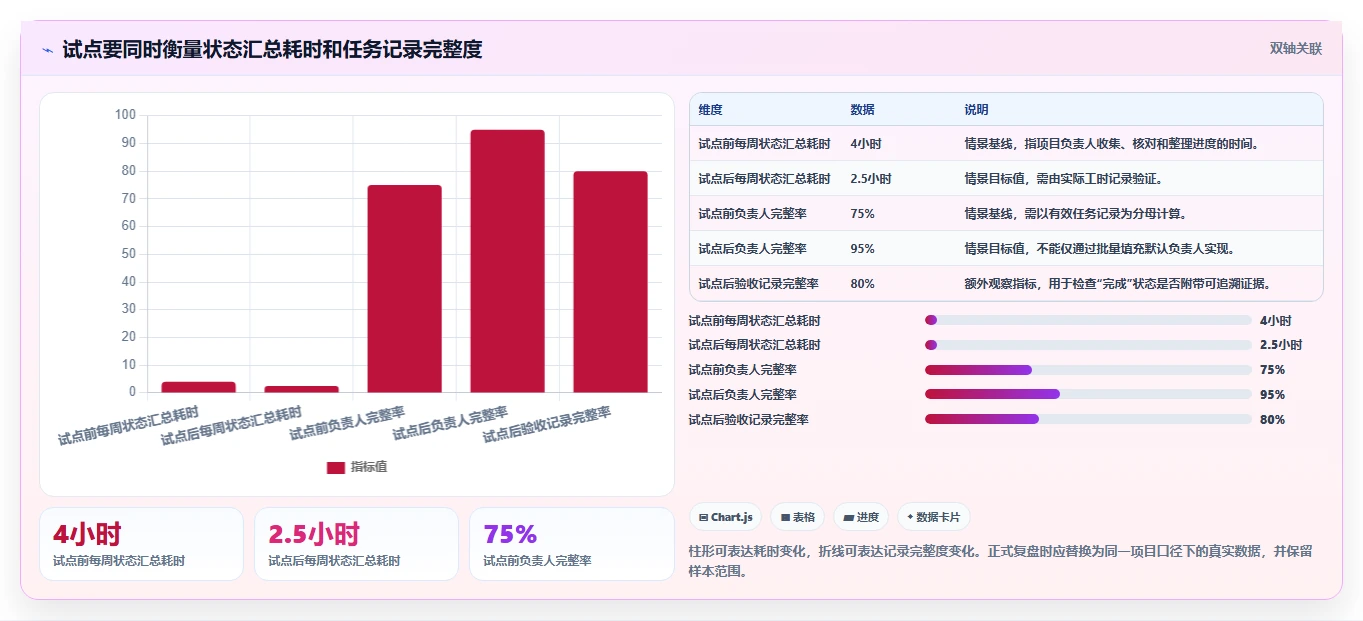This screenshot has width=1363, height=621.
Task: Select the 4小时 data card
Action: pos(141,544)
